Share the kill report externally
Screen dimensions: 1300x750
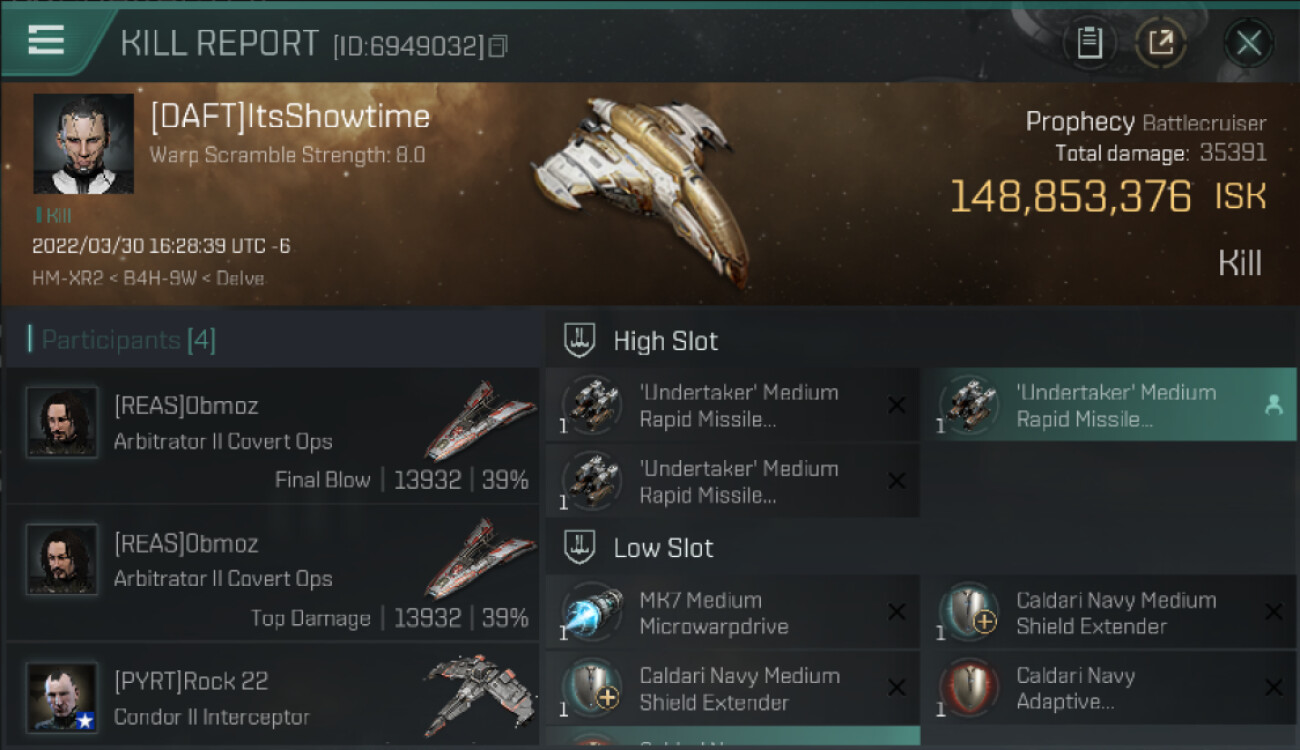pyautogui.click(x=1160, y=43)
